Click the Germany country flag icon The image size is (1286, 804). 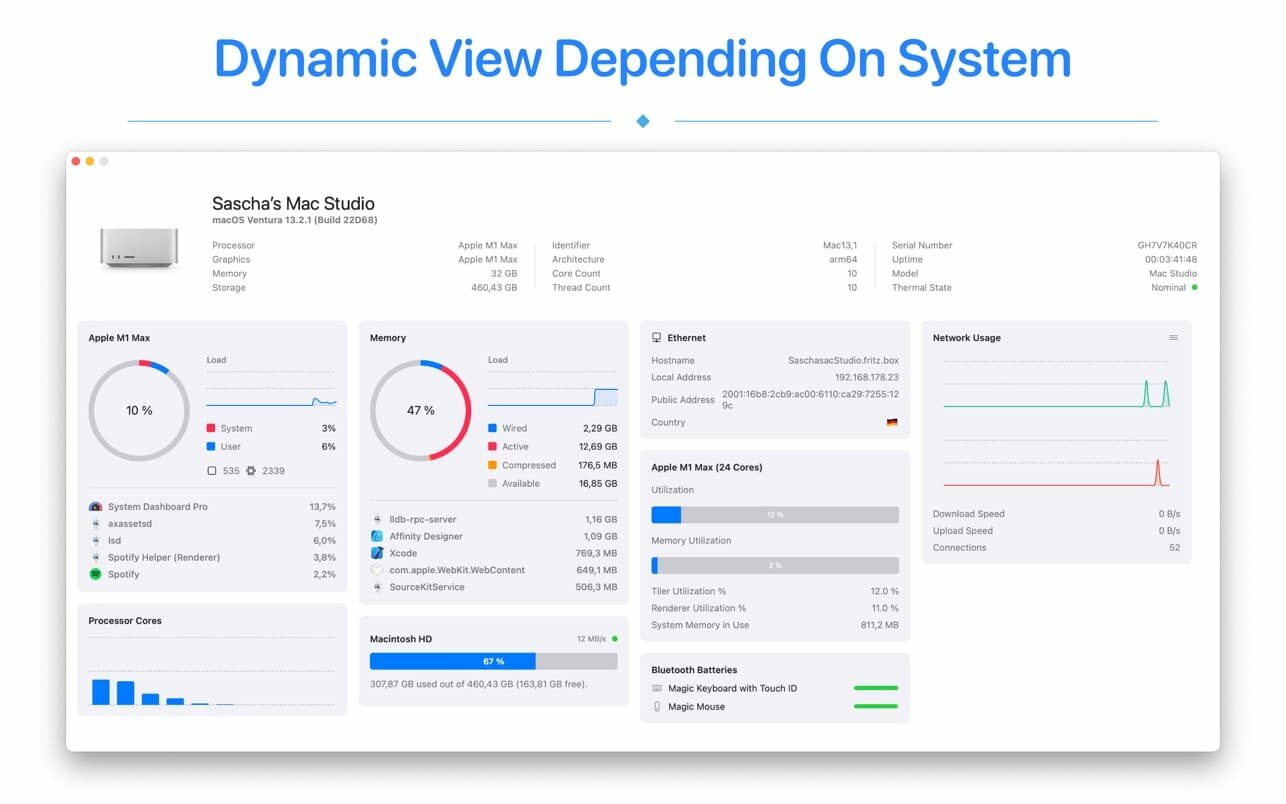coord(892,423)
